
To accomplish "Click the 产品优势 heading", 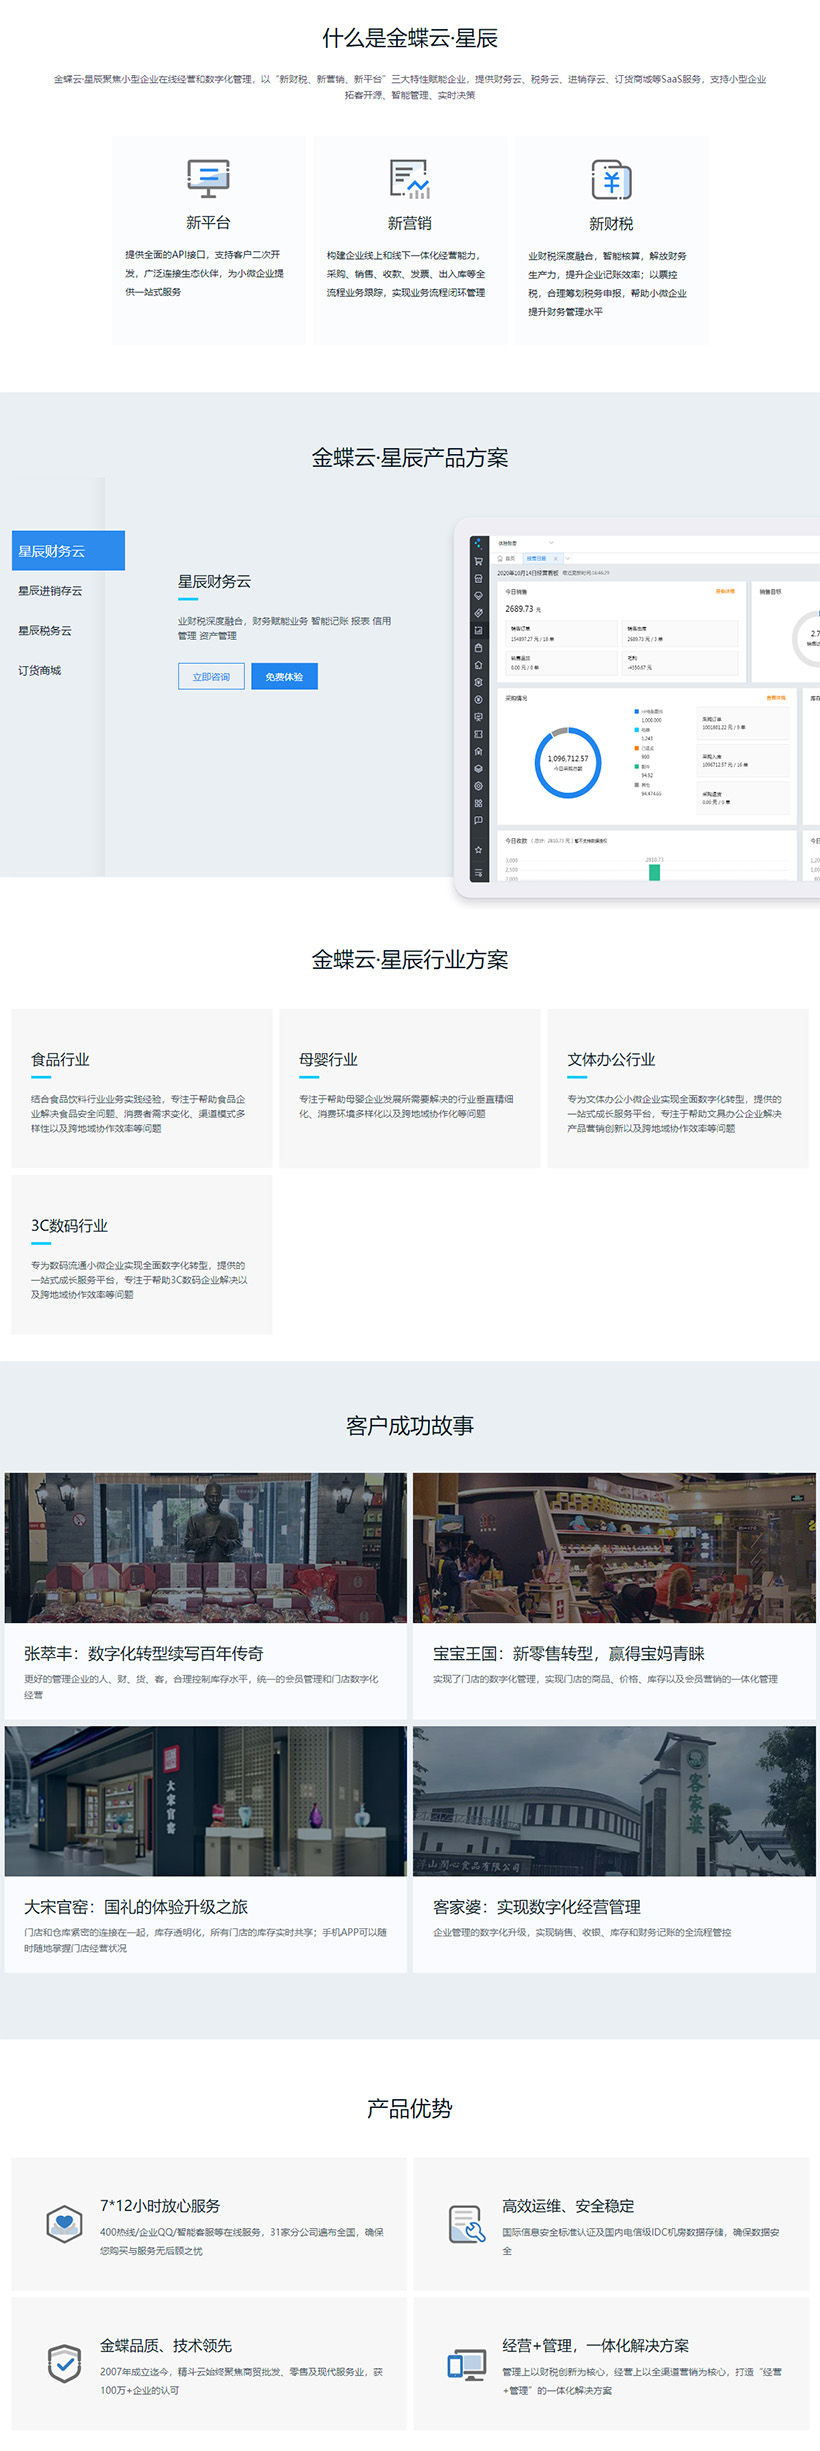I will pyautogui.click(x=410, y=2109).
